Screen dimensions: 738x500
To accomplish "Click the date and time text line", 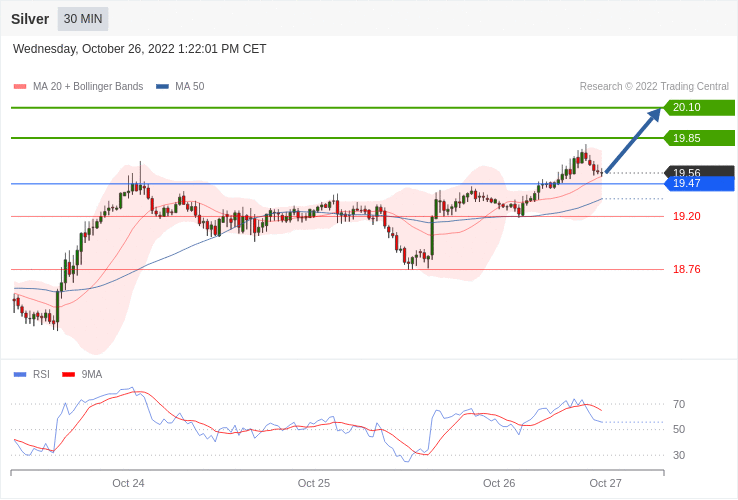I will tap(139, 49).
